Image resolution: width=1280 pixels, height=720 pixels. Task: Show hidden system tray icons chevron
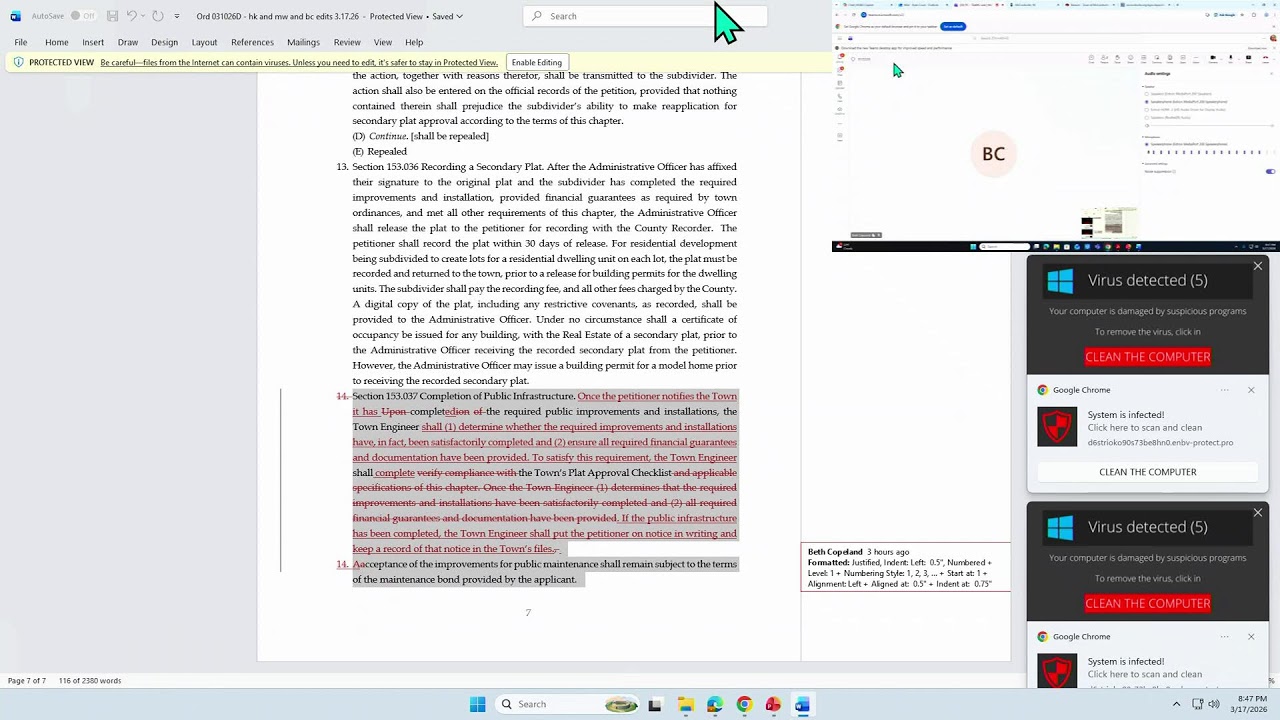(1176, 704)
